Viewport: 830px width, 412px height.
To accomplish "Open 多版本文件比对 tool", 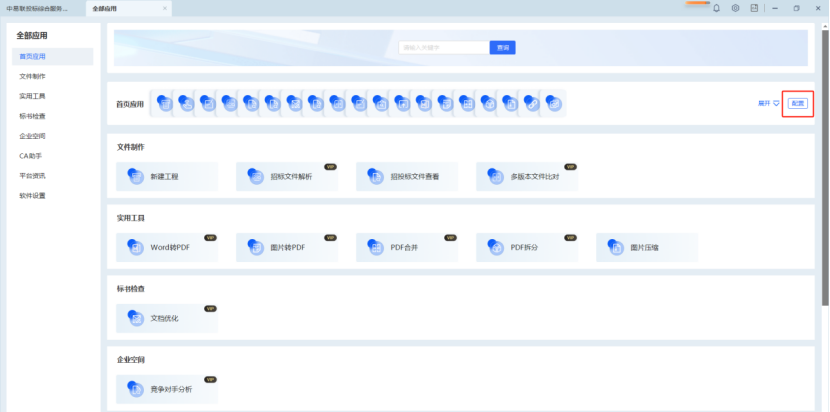I will tap(526, 177).
